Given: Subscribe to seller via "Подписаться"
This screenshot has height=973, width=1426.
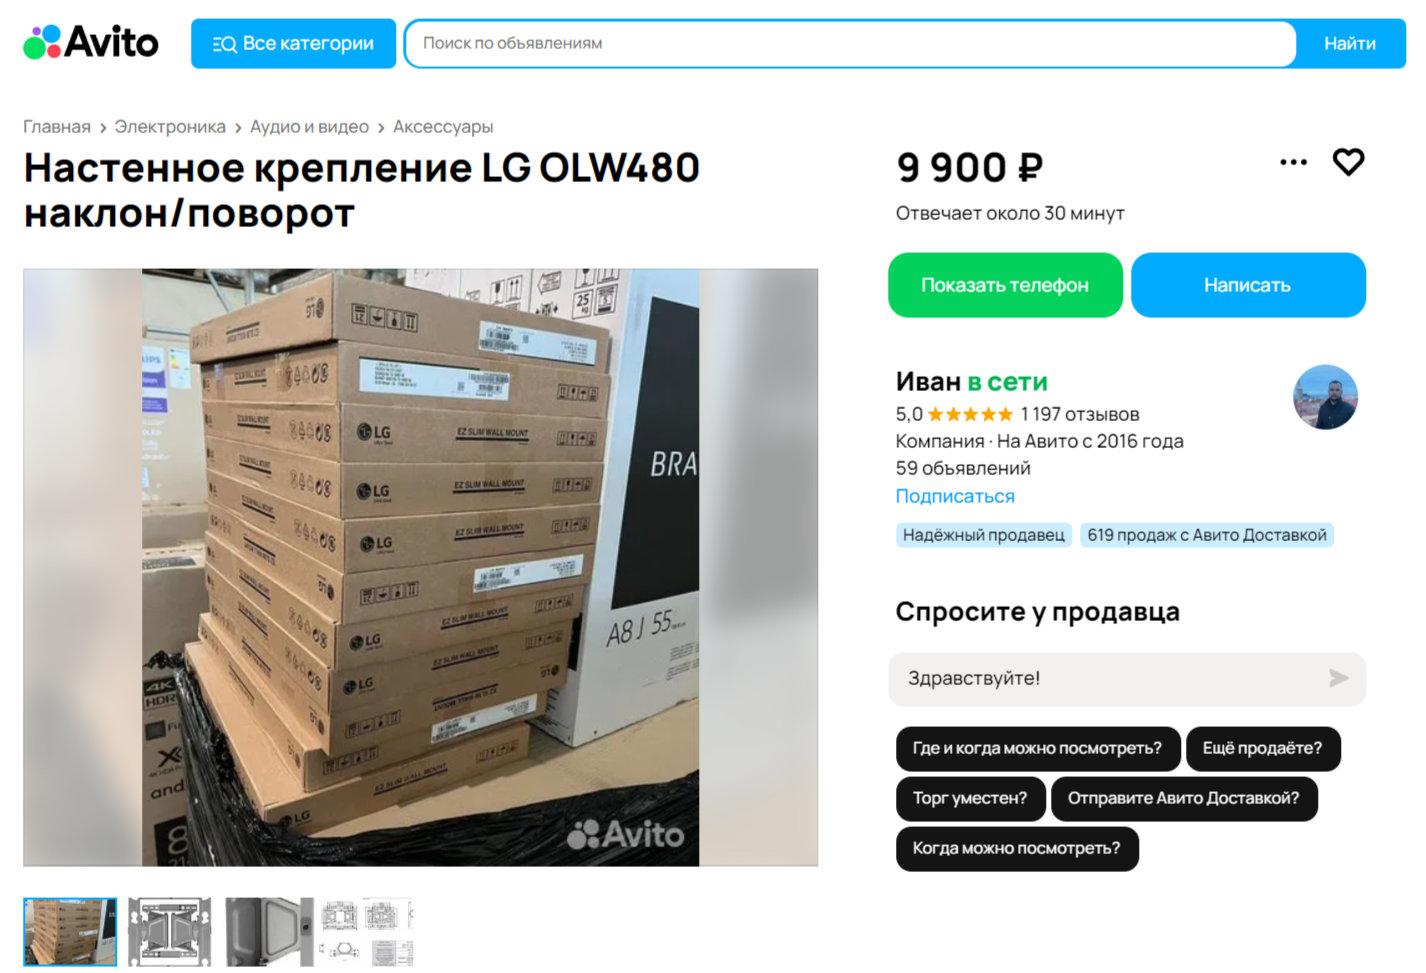Looking at the screenshot, I should (x=955, y=496).
